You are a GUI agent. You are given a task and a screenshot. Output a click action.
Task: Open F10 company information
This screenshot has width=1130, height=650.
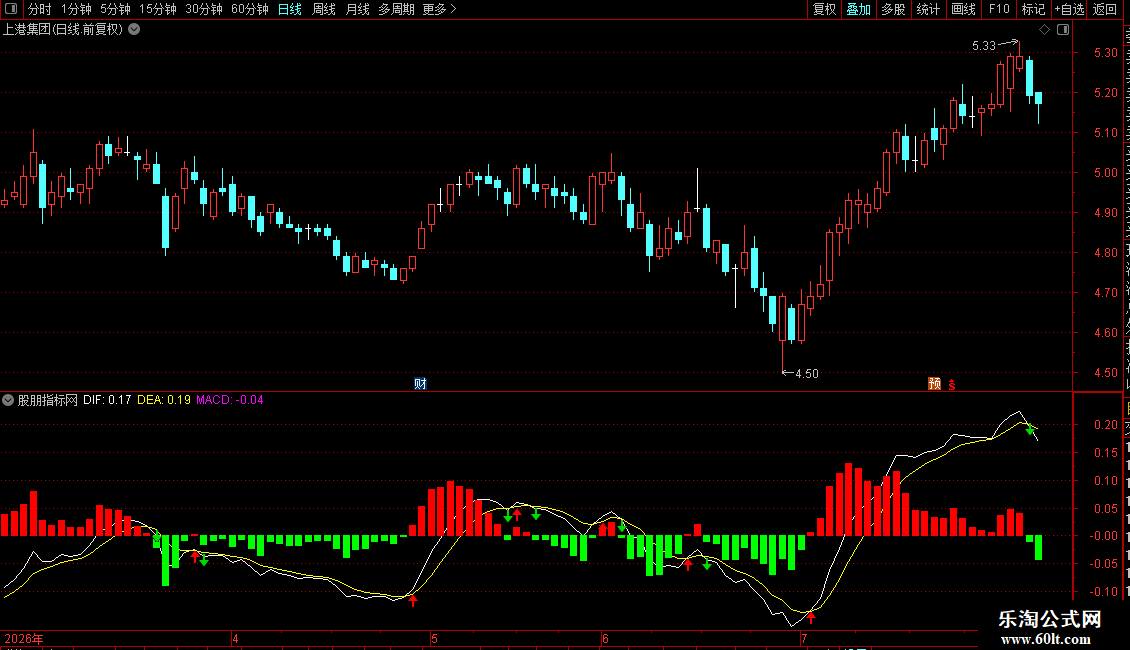(x=999, y=9)
